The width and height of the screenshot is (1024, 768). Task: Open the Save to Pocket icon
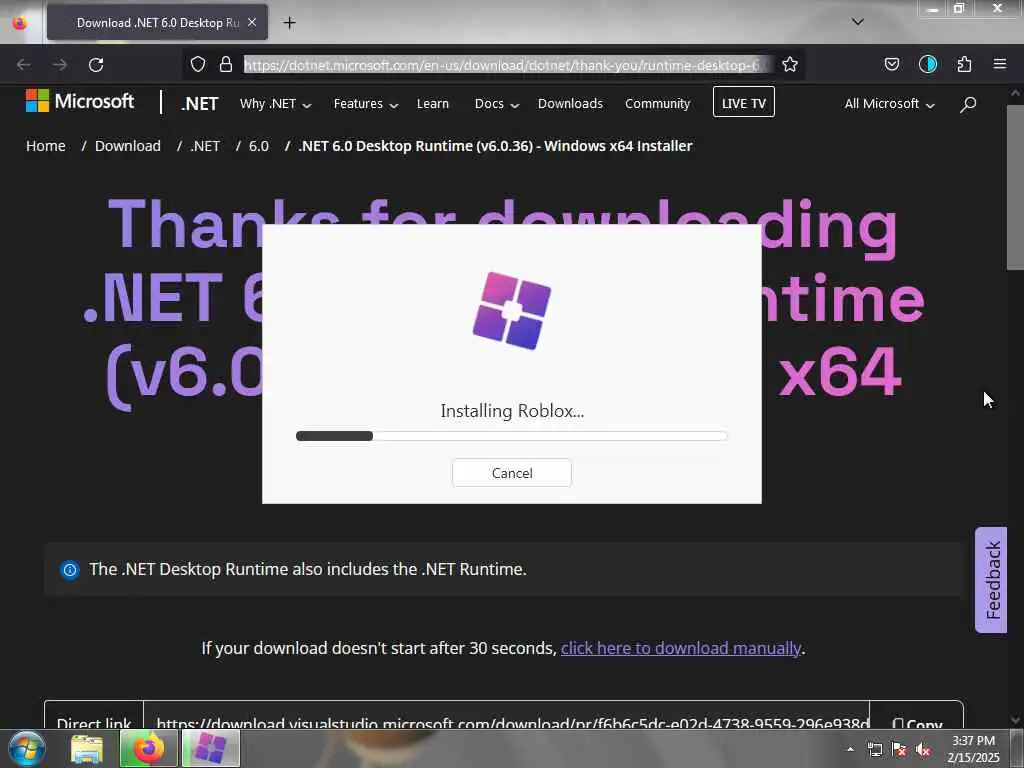coord(891,64)
